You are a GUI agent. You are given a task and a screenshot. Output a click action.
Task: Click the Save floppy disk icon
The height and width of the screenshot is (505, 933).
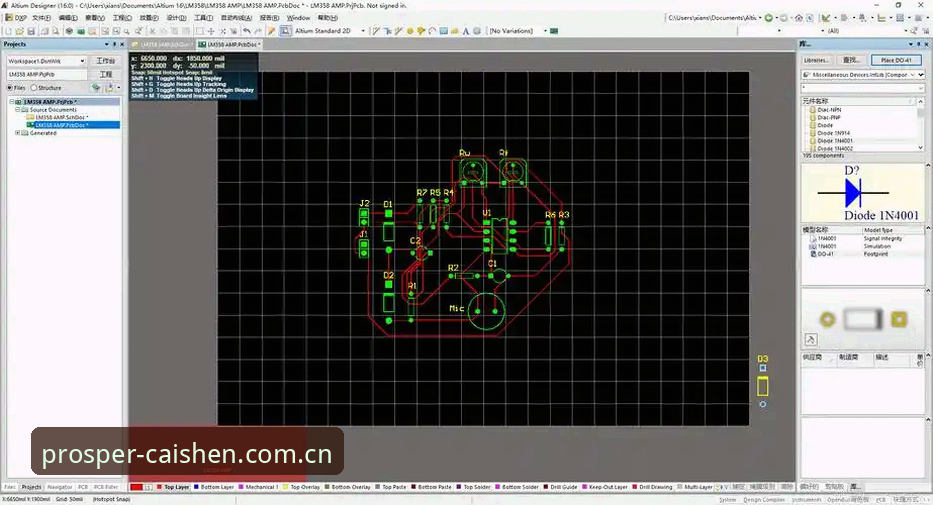[31, 30]
